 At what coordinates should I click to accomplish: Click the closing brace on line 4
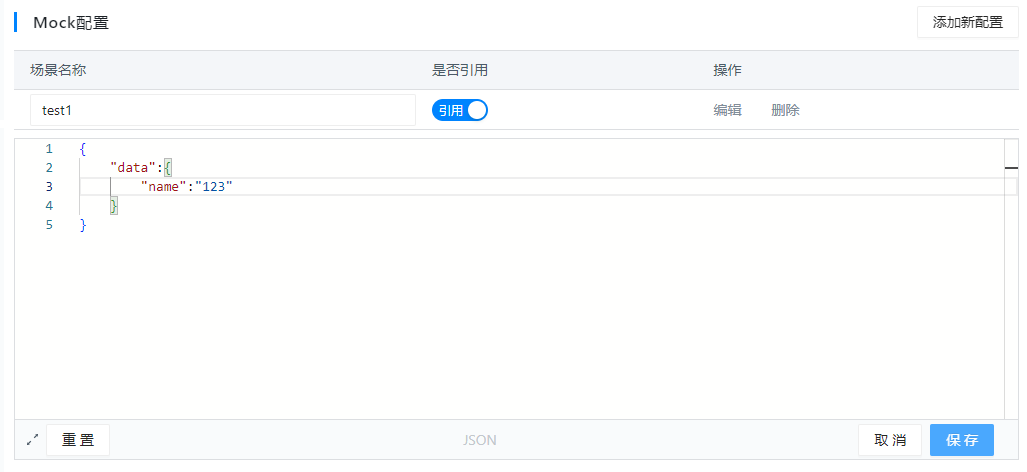pos(114,206)
